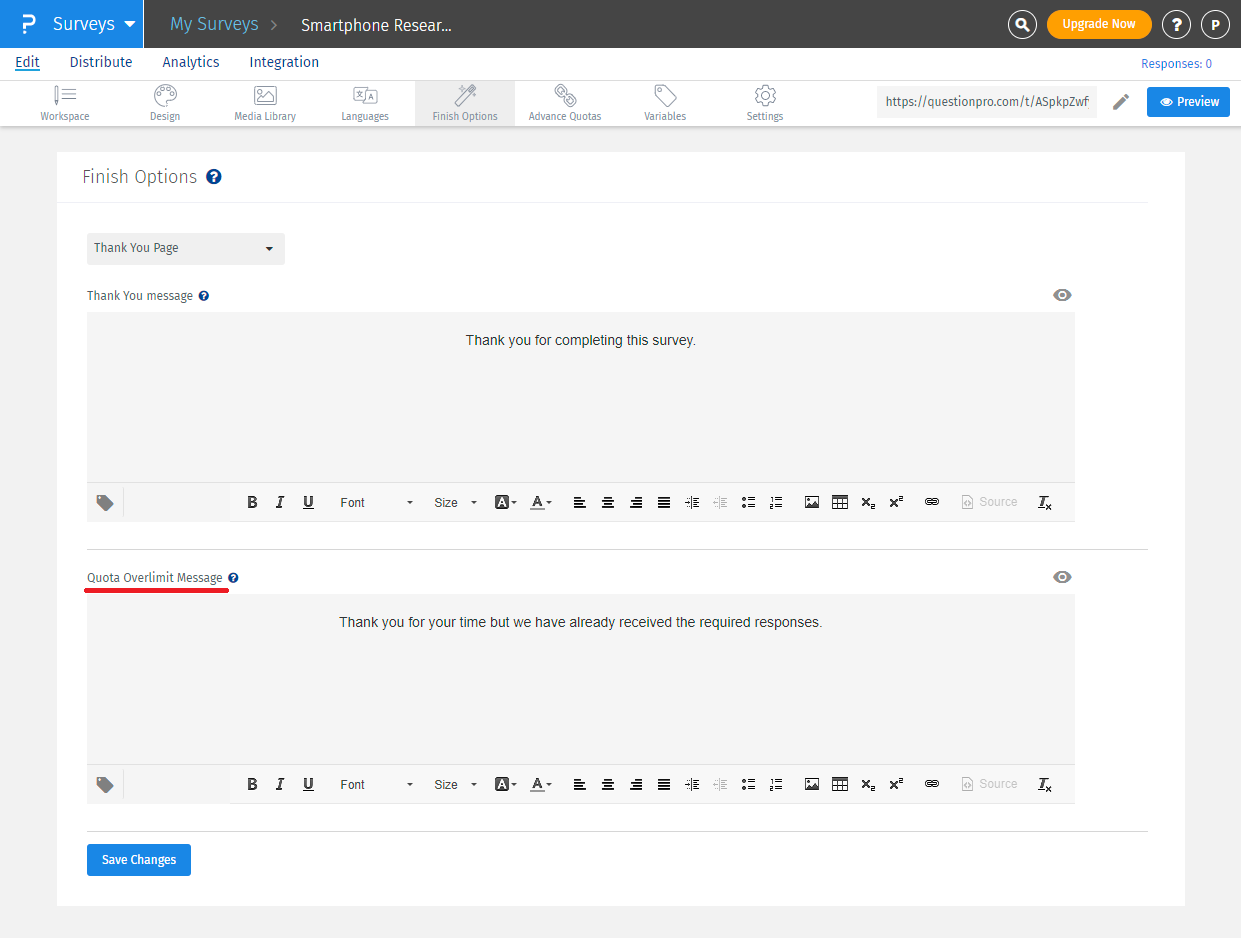Click the Preview button
Image resolution: width=1241 pixels, height=938 pixels.
point(1188,102)
